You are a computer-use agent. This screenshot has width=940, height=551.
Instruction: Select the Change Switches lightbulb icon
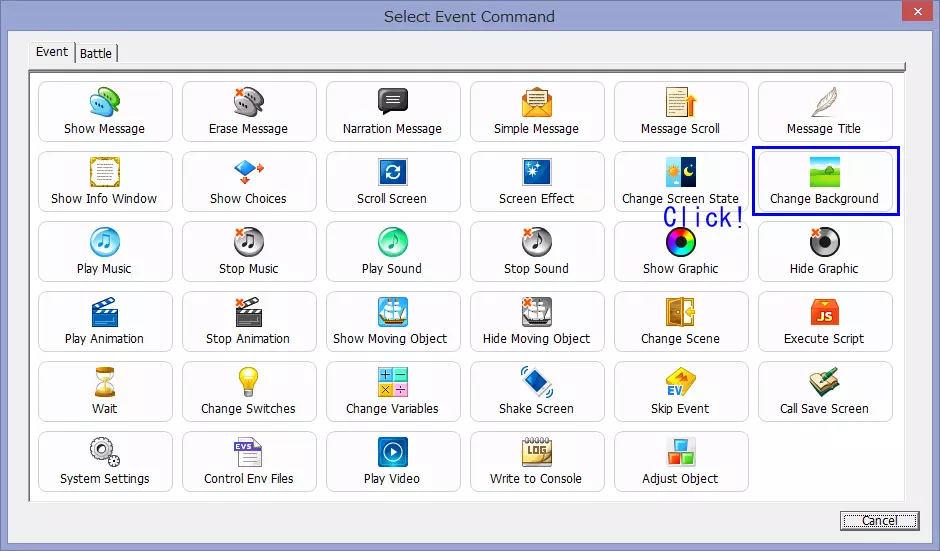coord(248,383)
